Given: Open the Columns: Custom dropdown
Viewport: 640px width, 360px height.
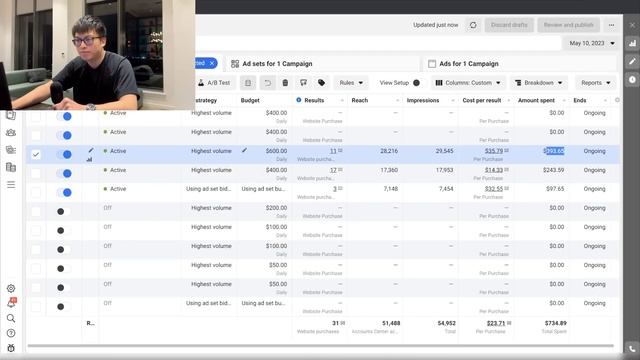Looking at the screenshot, I should pos(468,83).
